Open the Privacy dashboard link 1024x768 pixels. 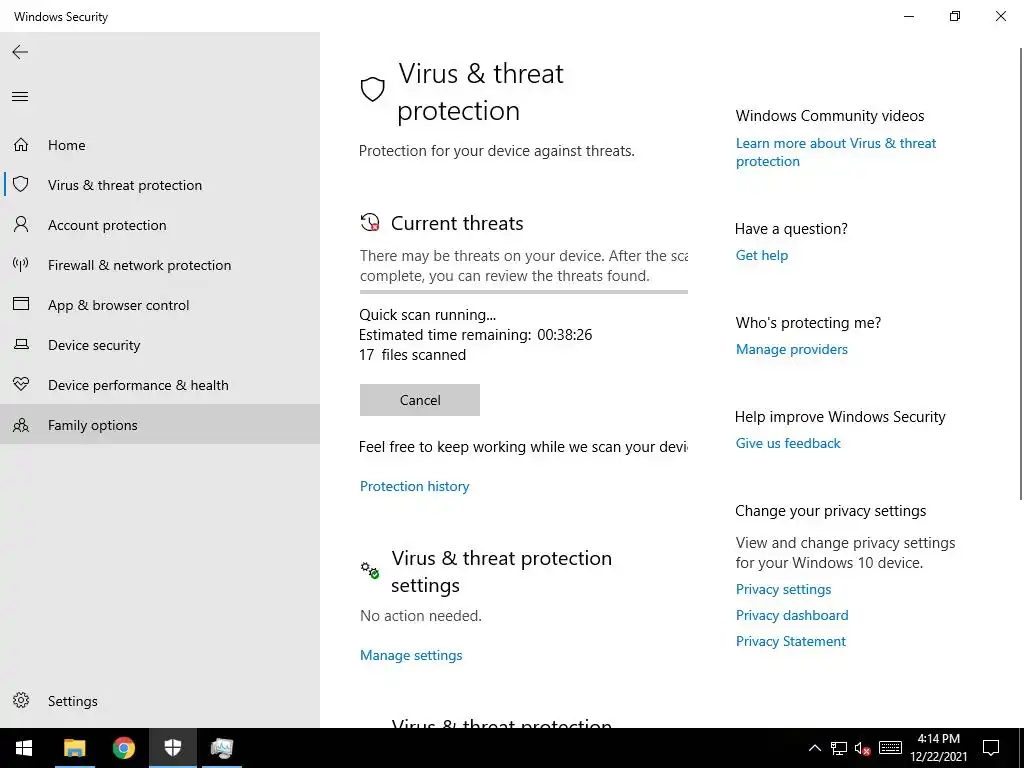(x=792, y=615)
